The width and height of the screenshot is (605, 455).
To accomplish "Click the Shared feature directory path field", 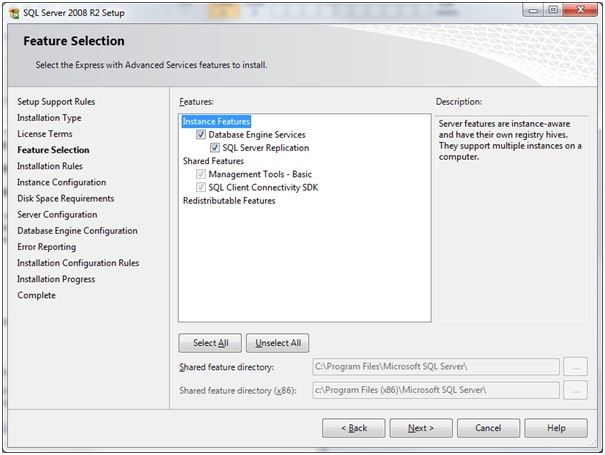I will pyautogui.click(x=436, y=367).
